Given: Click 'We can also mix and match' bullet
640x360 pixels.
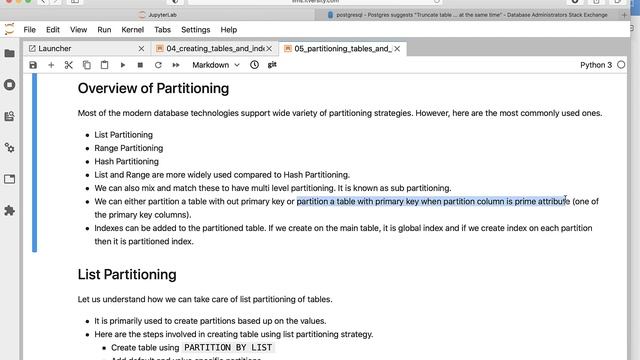Looking at the screenshot, I should coord(273,188).
